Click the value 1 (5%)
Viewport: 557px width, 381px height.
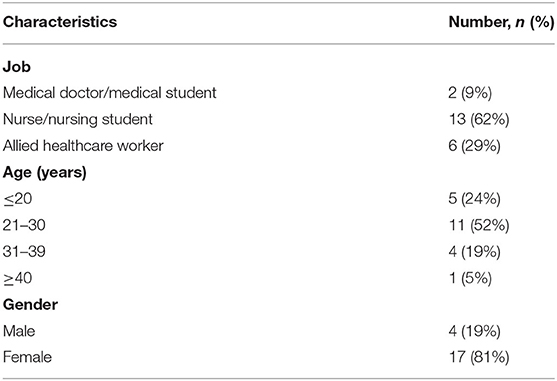click(470, 278)
